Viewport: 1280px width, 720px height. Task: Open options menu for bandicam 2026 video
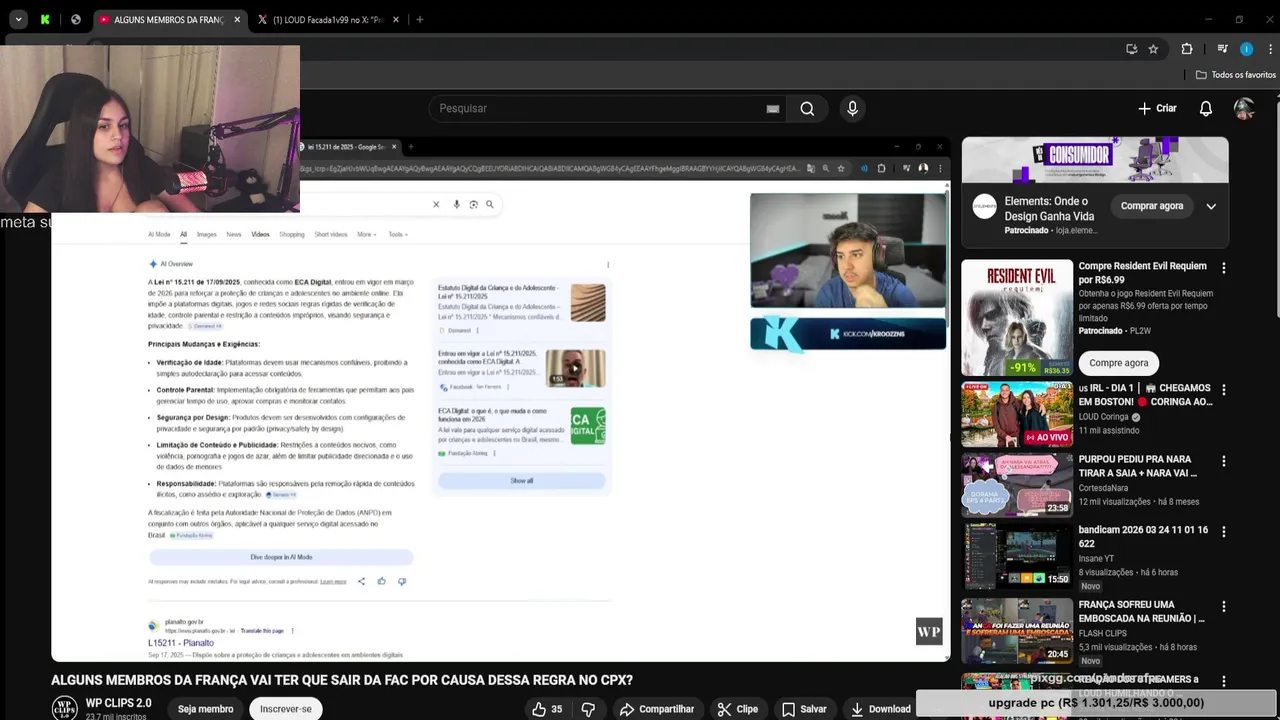coord(1223,532)
